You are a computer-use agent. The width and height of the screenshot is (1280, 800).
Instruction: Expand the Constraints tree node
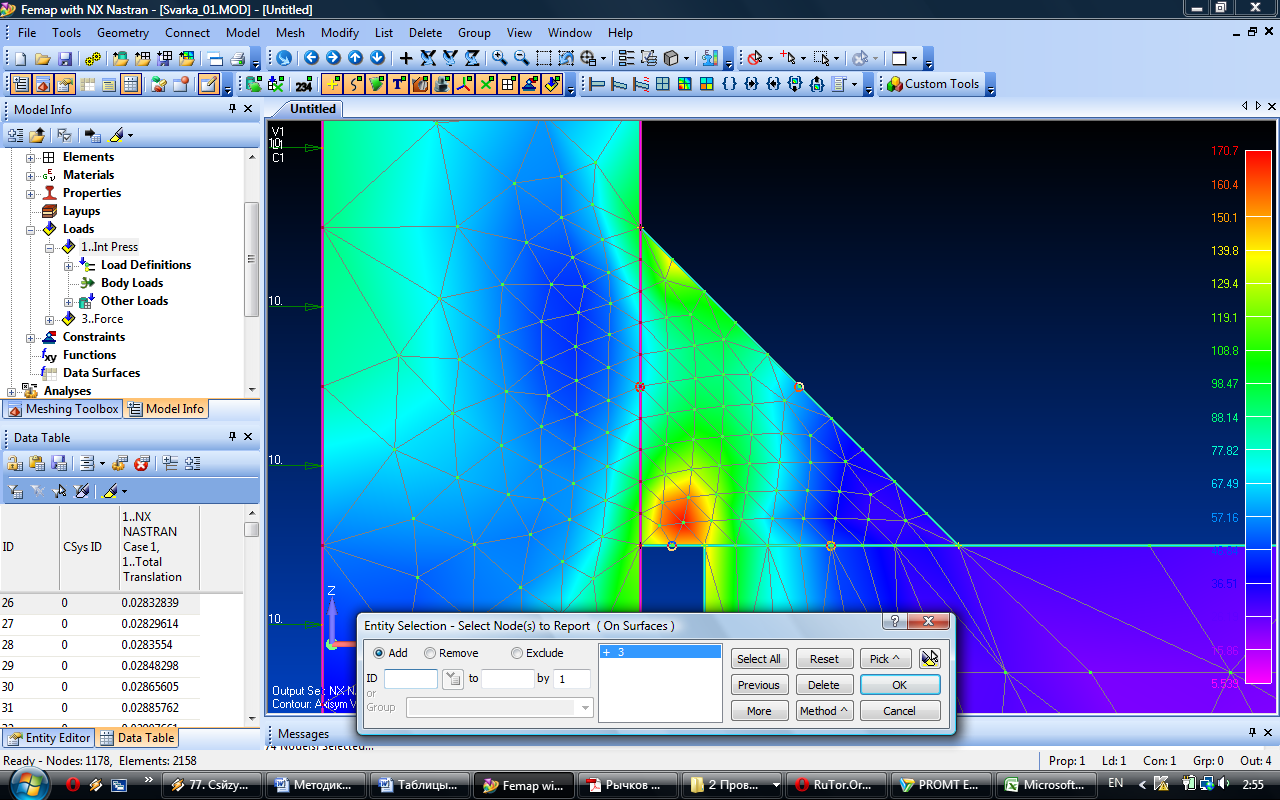tap(30, 338)
